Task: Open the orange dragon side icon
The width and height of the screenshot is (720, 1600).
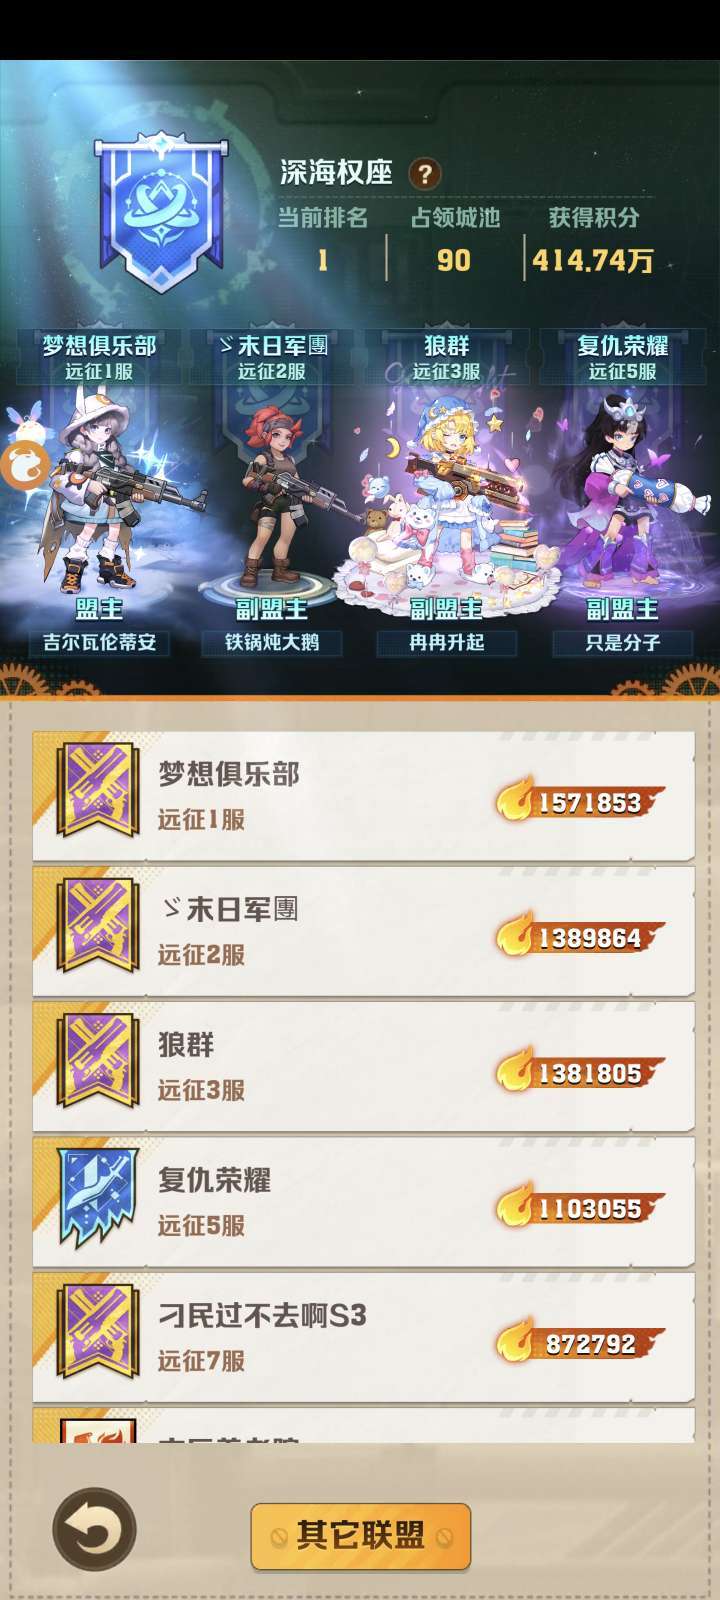Action: coord(24,467)
